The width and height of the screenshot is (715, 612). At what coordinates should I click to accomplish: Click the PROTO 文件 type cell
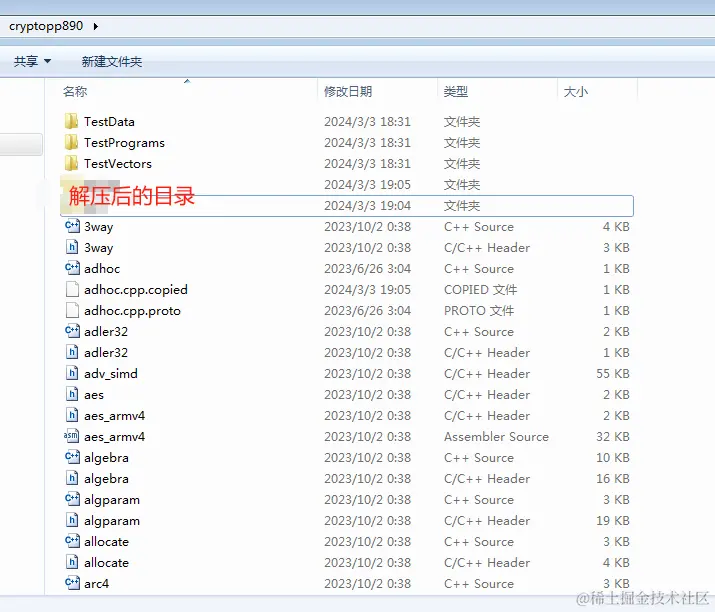[479, 311]
